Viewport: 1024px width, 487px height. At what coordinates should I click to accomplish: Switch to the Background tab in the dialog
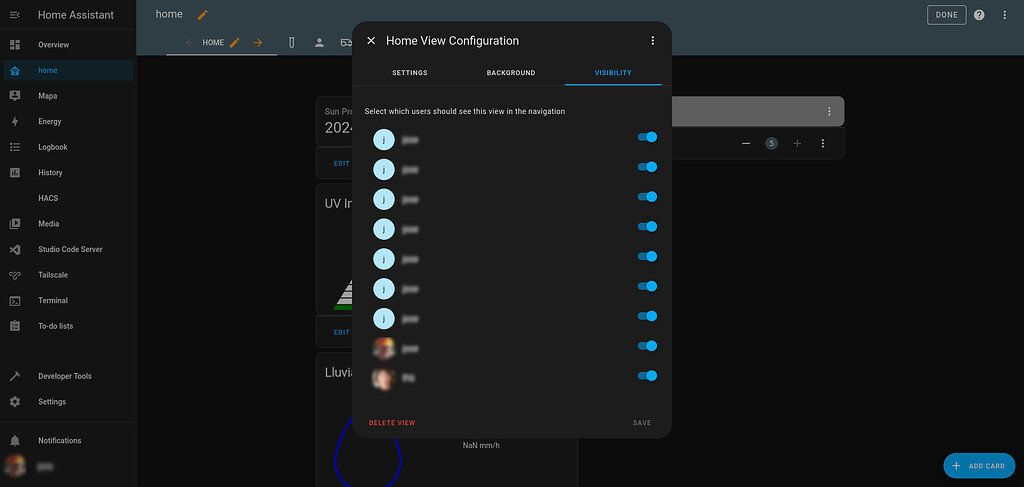tap(511, 72)
